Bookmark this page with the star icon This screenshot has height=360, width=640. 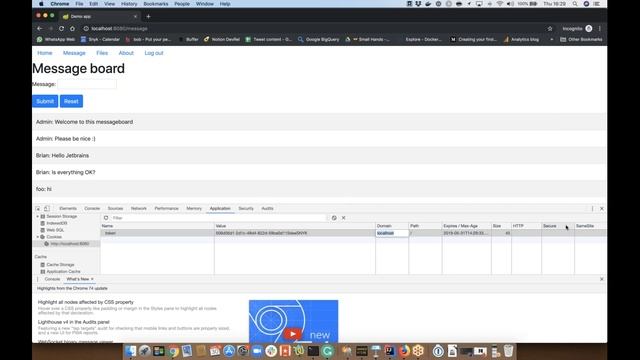click(x=550, y=29)
